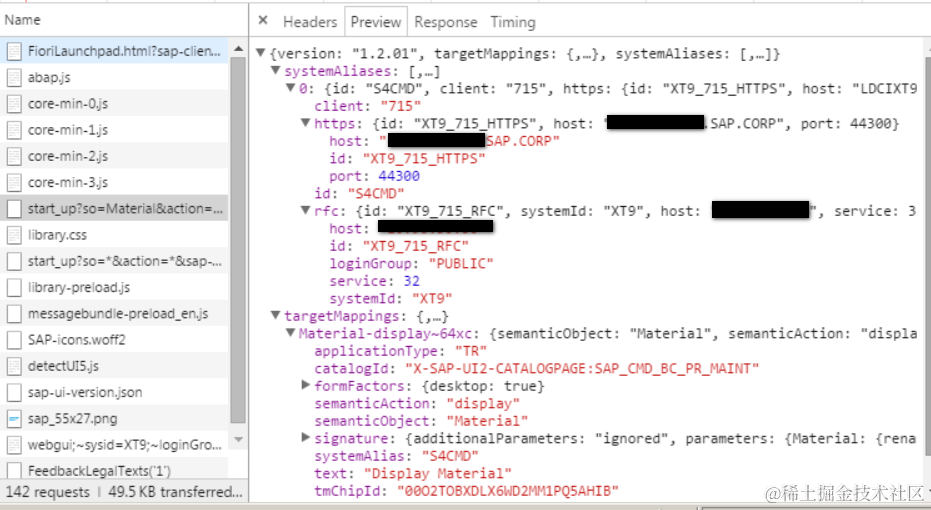Screen dimensions: 931x510
Task: Switch to the Headers tab
Action: [x=310, y=22]
